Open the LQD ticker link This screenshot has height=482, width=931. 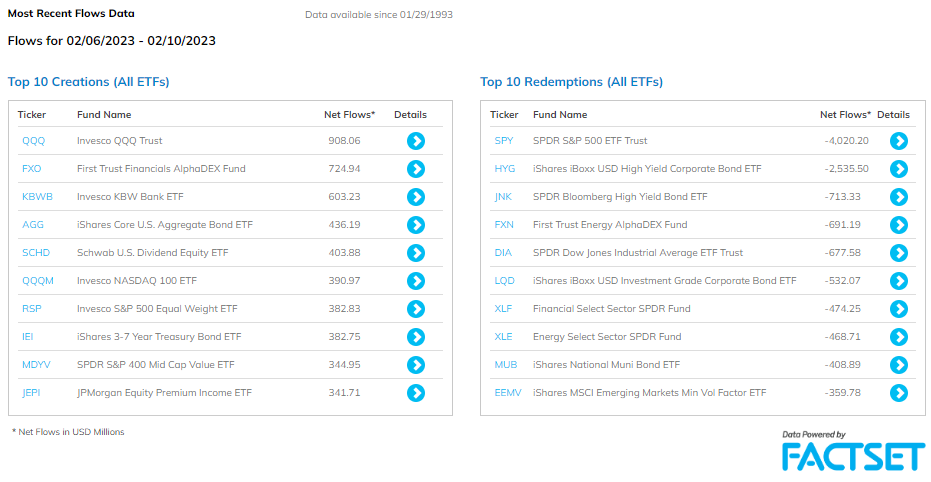[505, 281]
